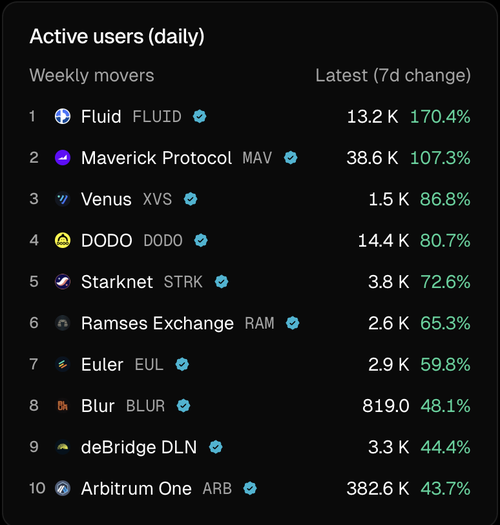Screen dimensions: 500x525
Task: Select the Weekly movers heading
Action: click(92, 75)
